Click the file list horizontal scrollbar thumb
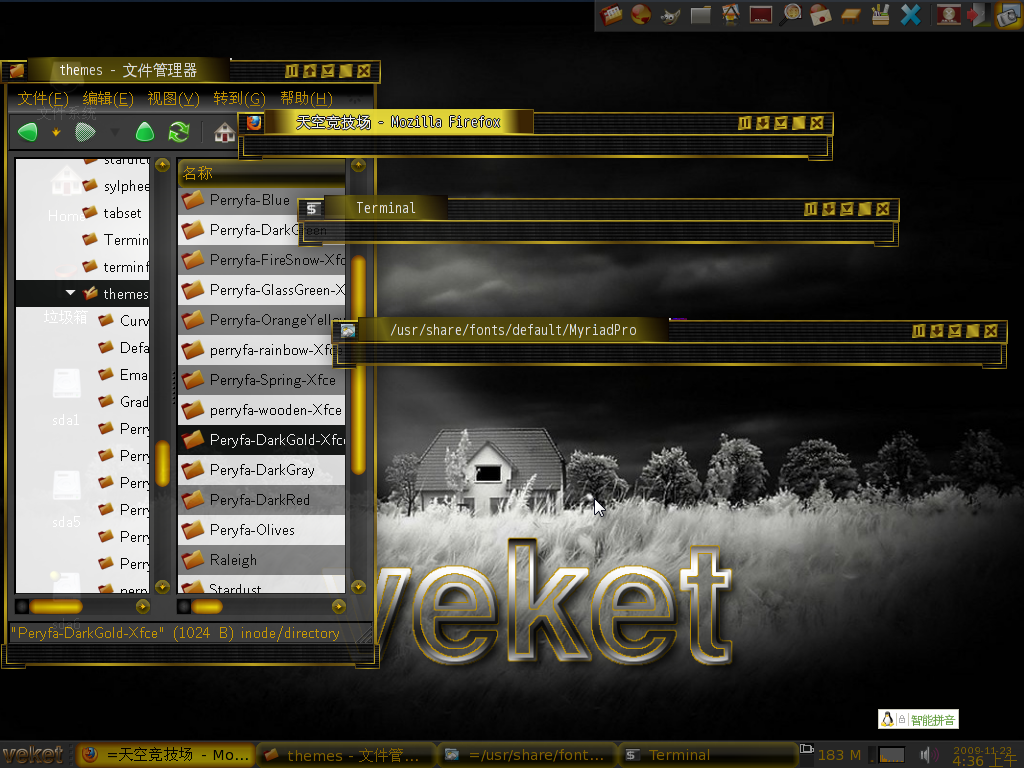 (207, 607)
